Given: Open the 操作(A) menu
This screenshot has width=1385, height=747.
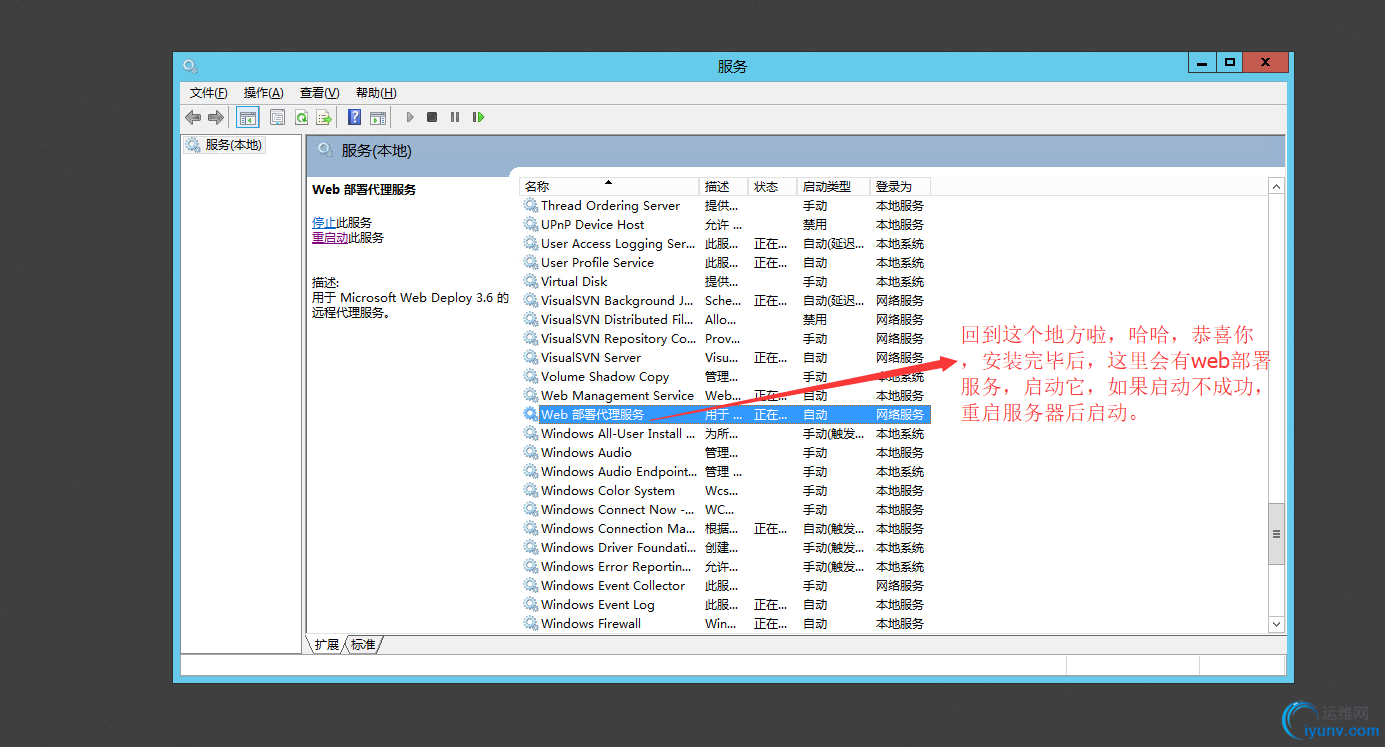Looking at the screenshot, I should 264,93.
